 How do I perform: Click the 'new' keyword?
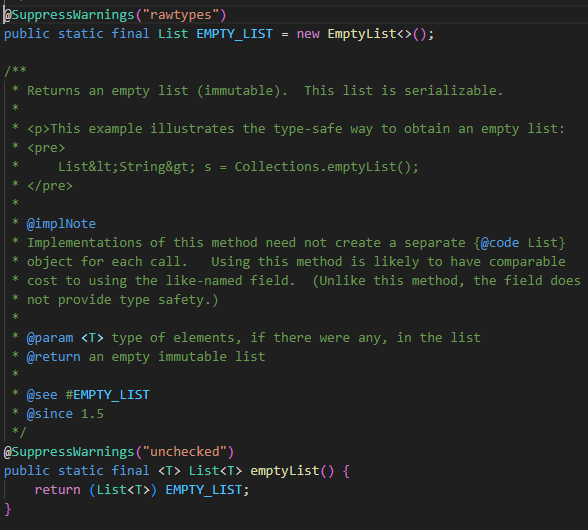(308, 34)
